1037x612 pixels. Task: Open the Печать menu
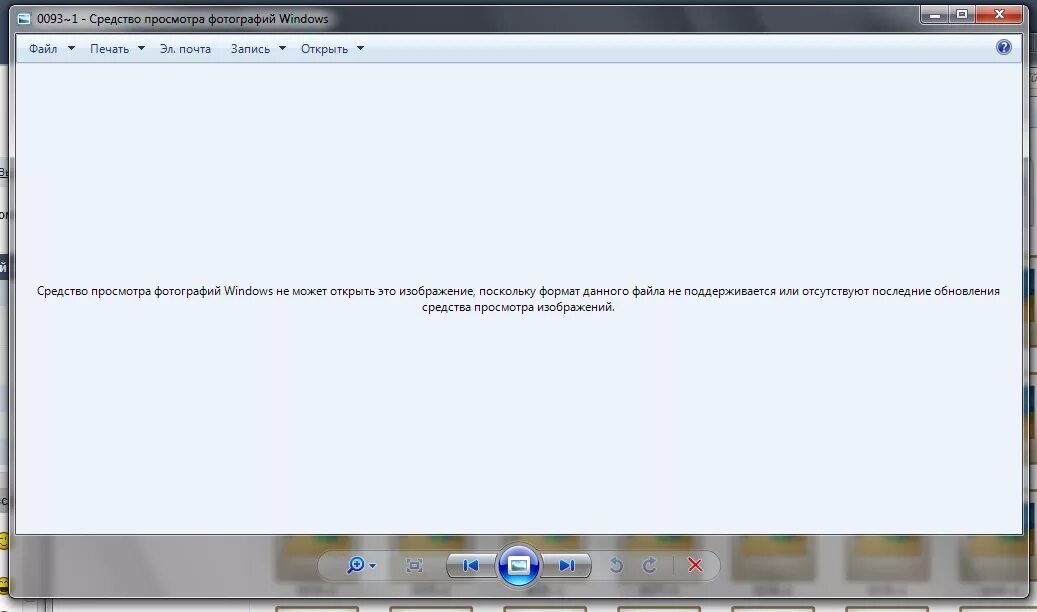point(110,49)
